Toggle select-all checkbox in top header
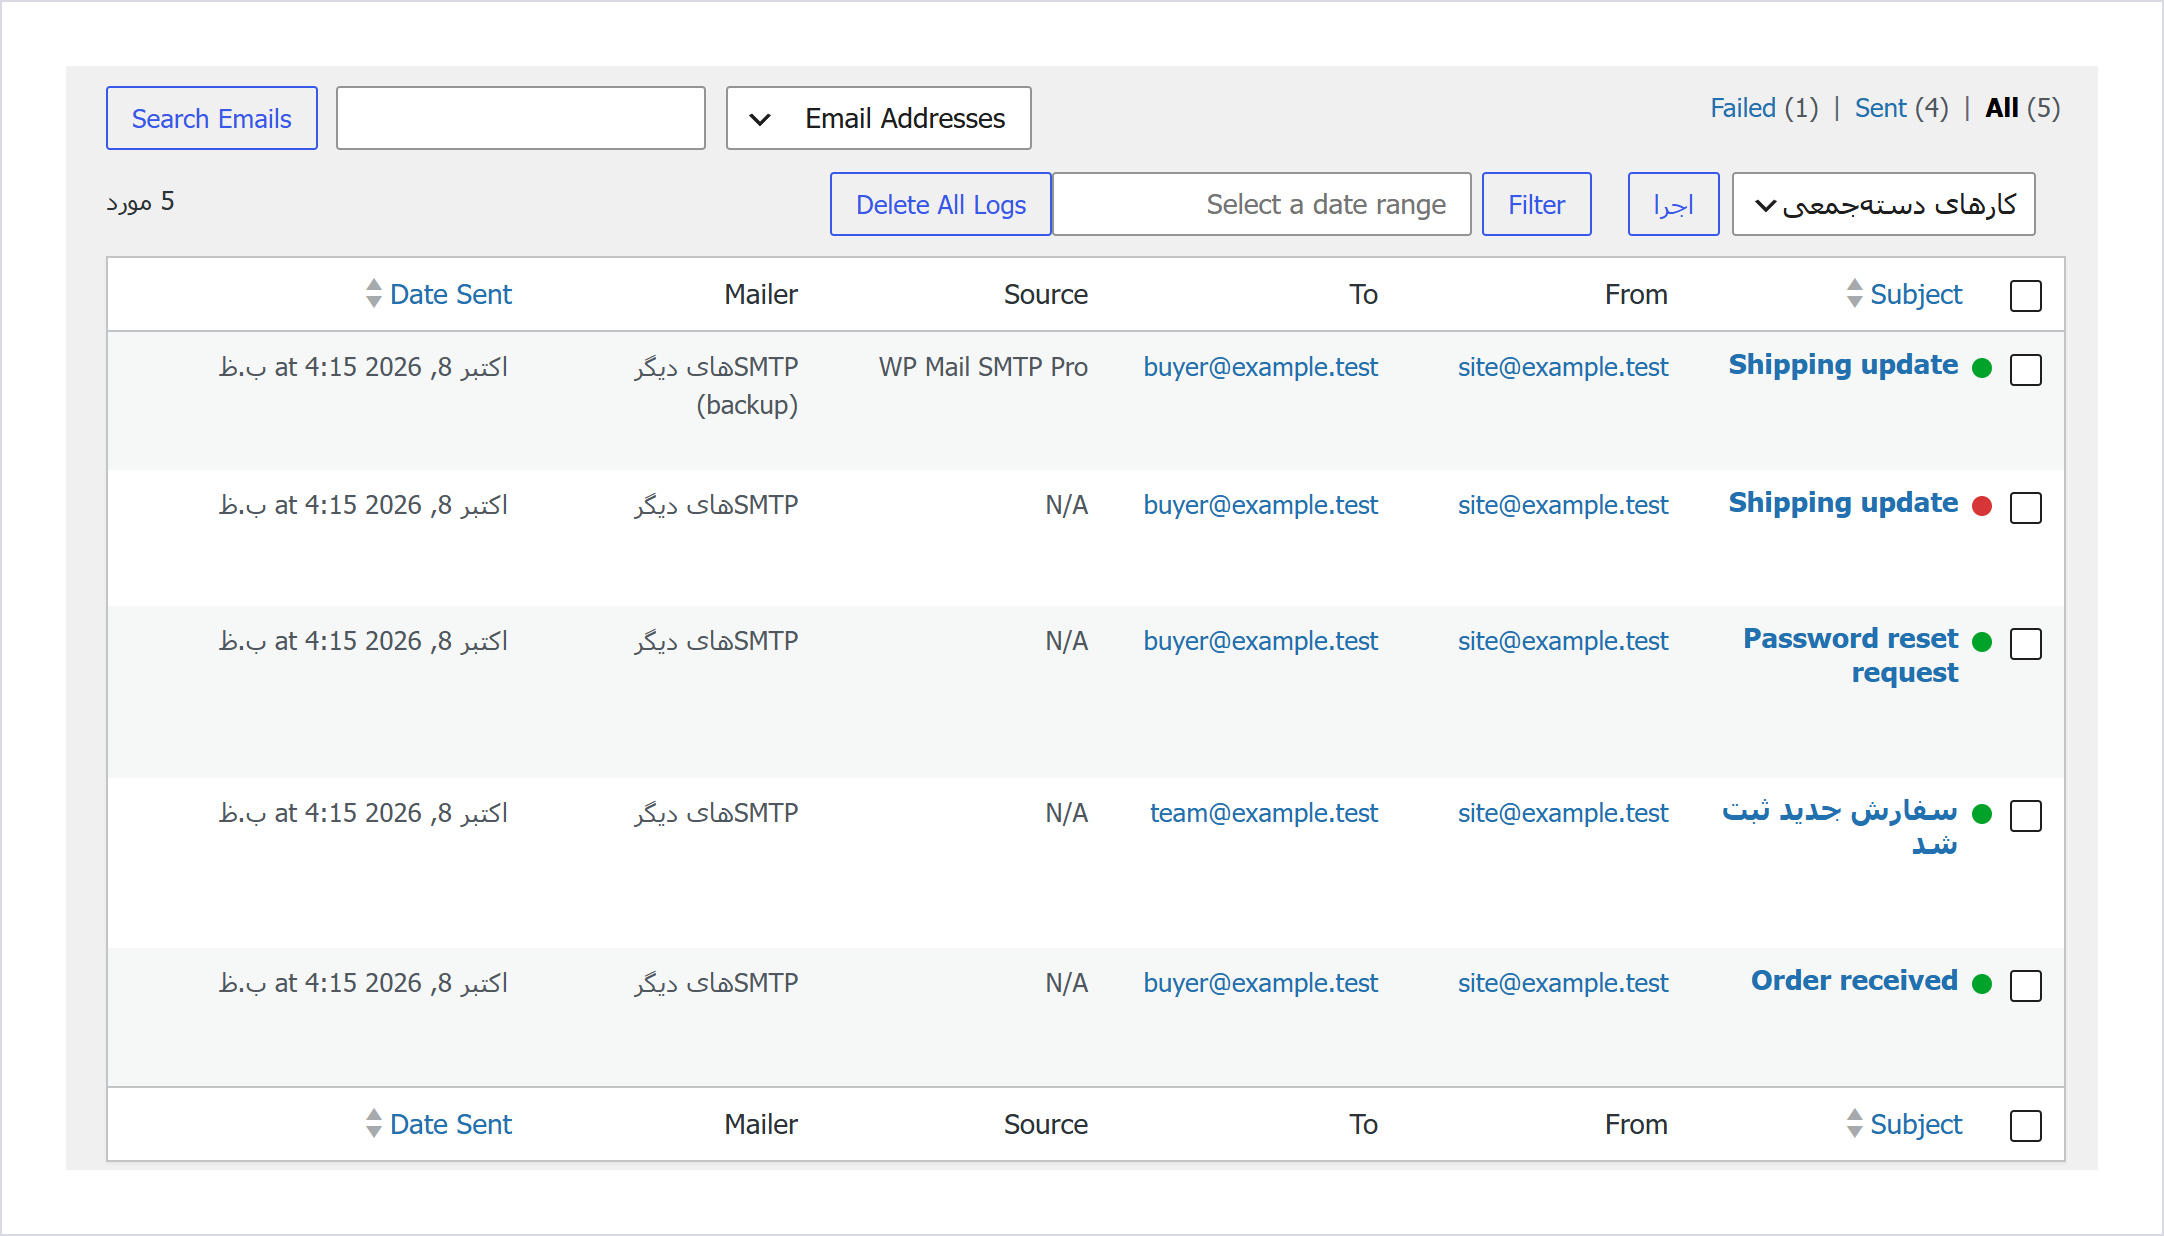2164x1236 pixels. (x=2026, y=296)
